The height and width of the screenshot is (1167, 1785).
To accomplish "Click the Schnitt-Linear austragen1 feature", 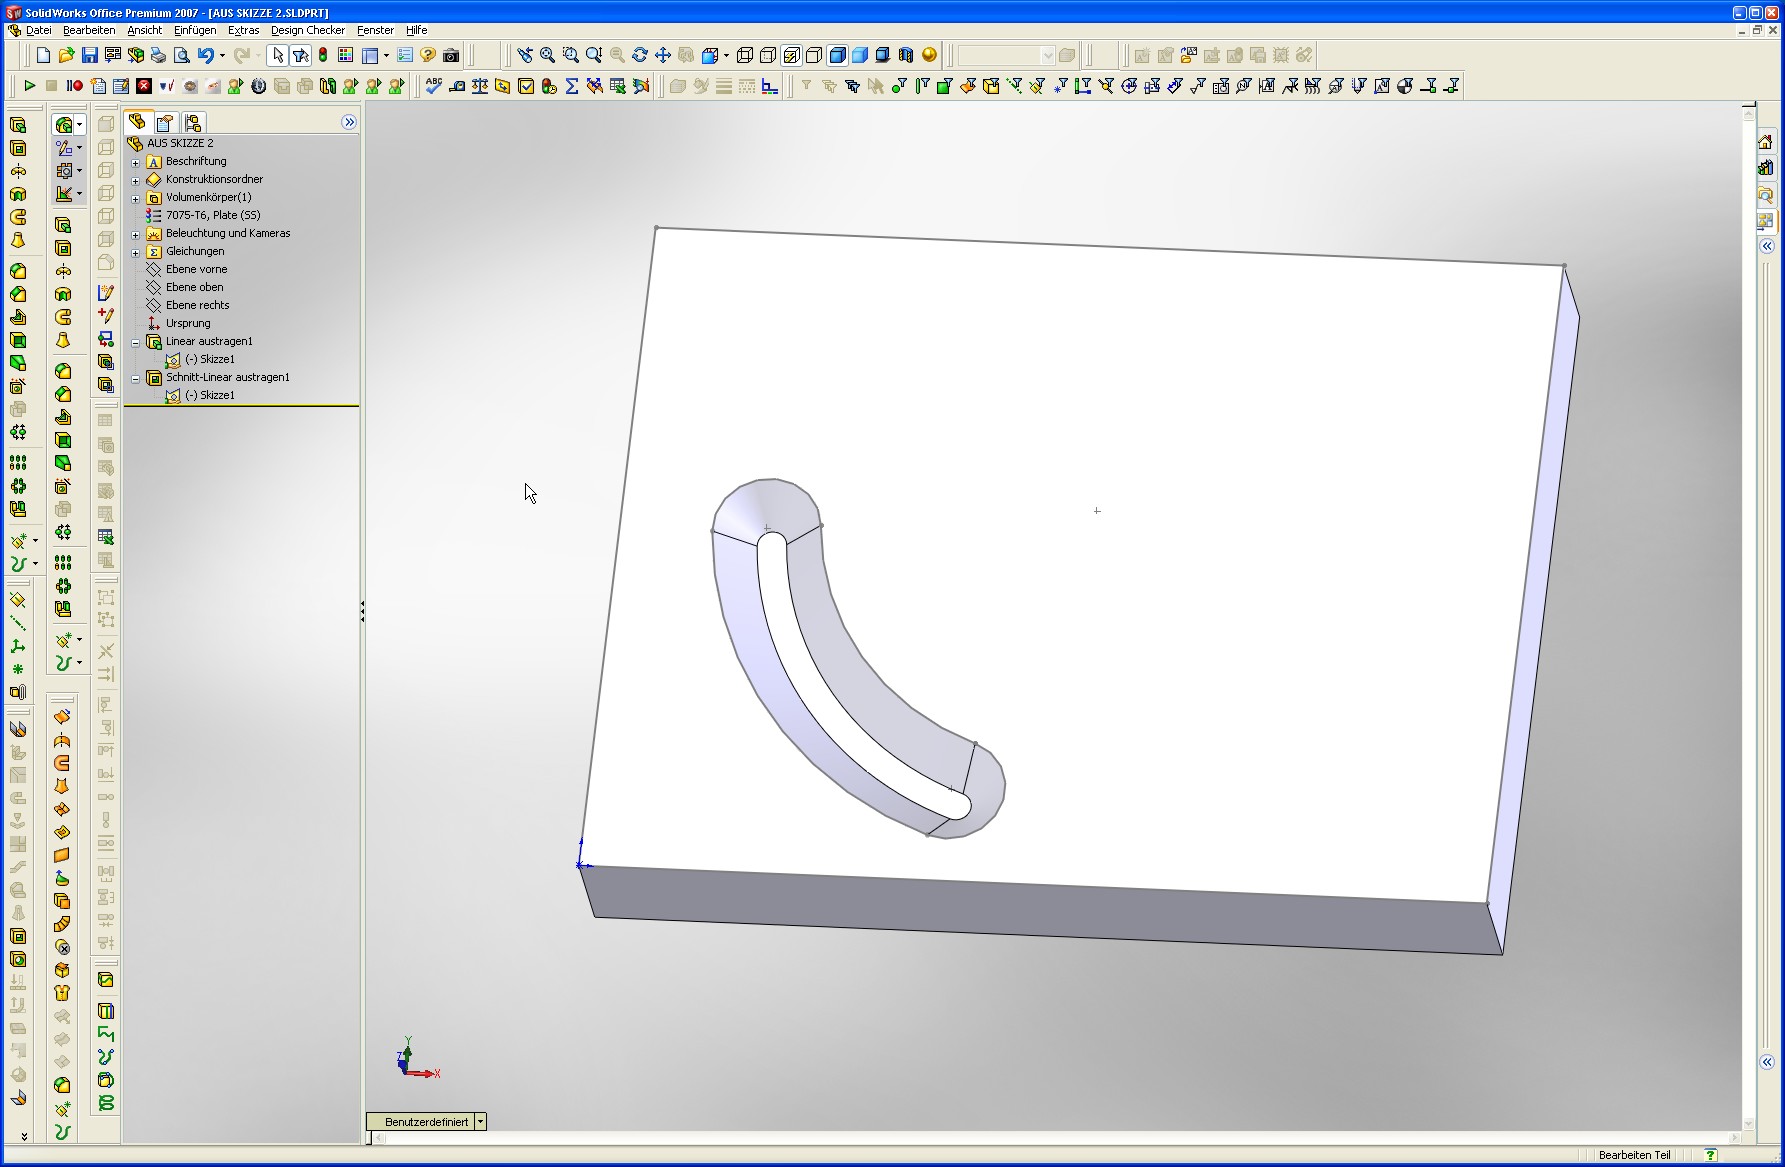I will (x=227, y=377).
